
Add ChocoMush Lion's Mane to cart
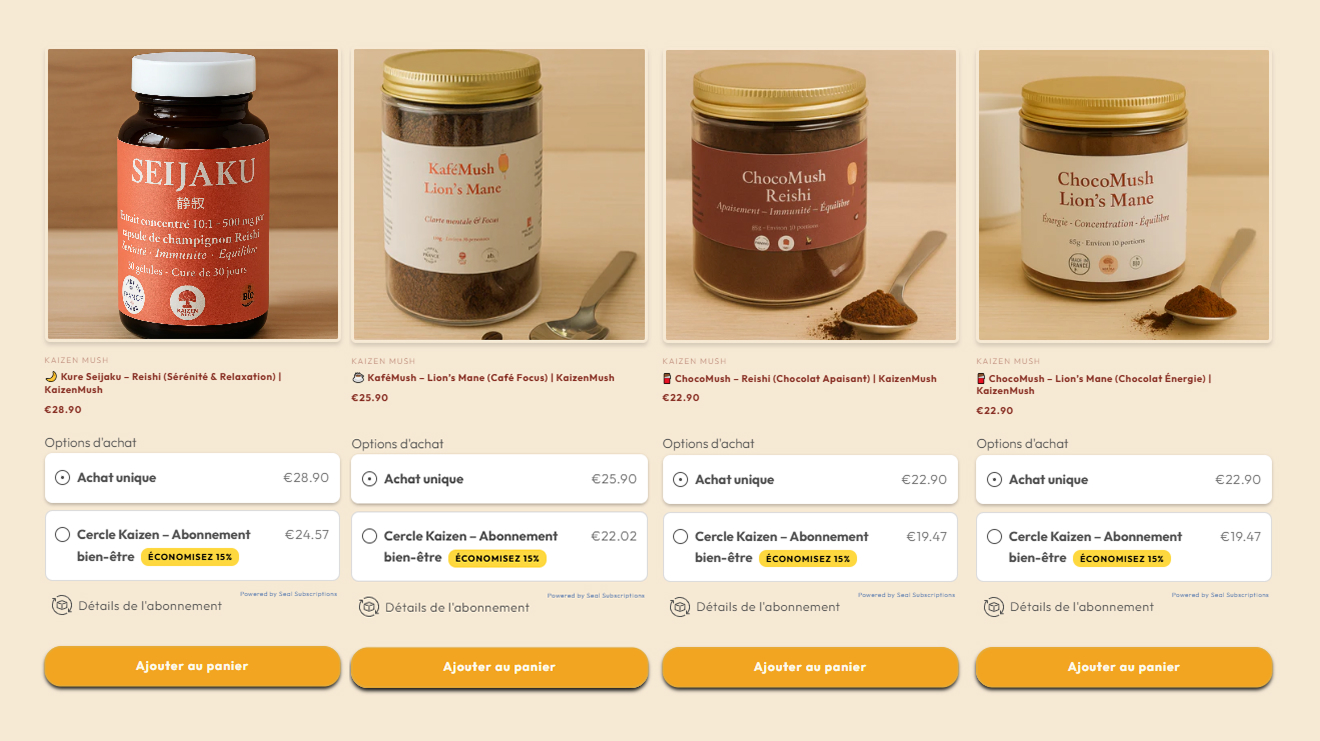pyautogui.click(x=1124, y=667)
